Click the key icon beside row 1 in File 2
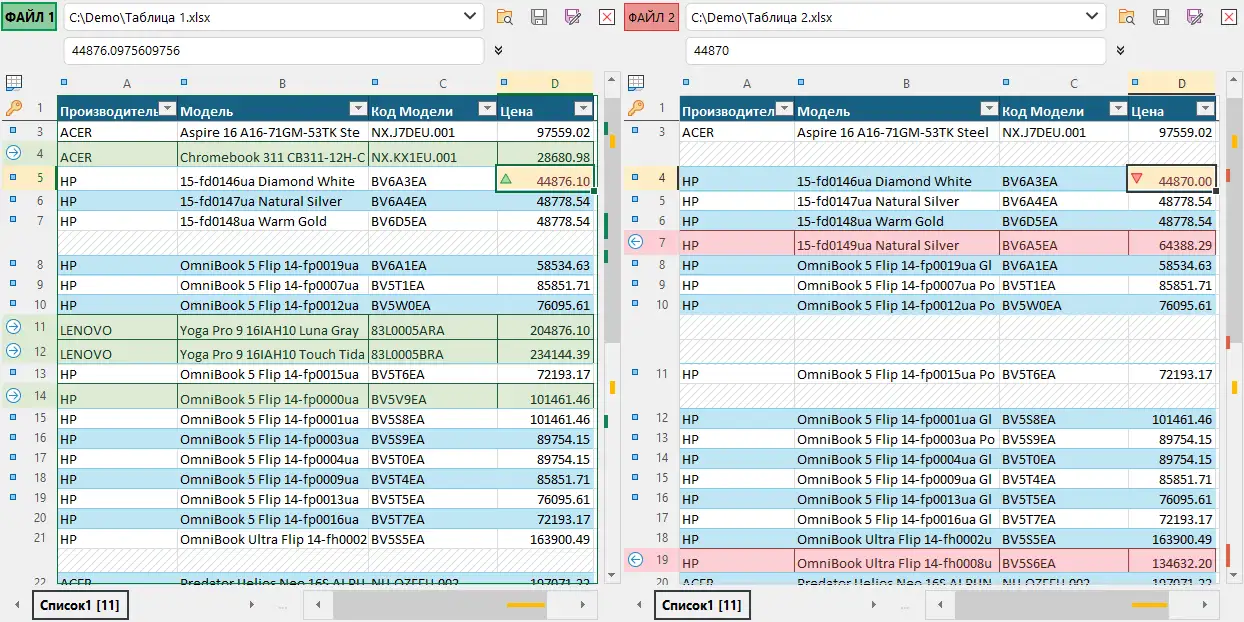 (636, 108)
